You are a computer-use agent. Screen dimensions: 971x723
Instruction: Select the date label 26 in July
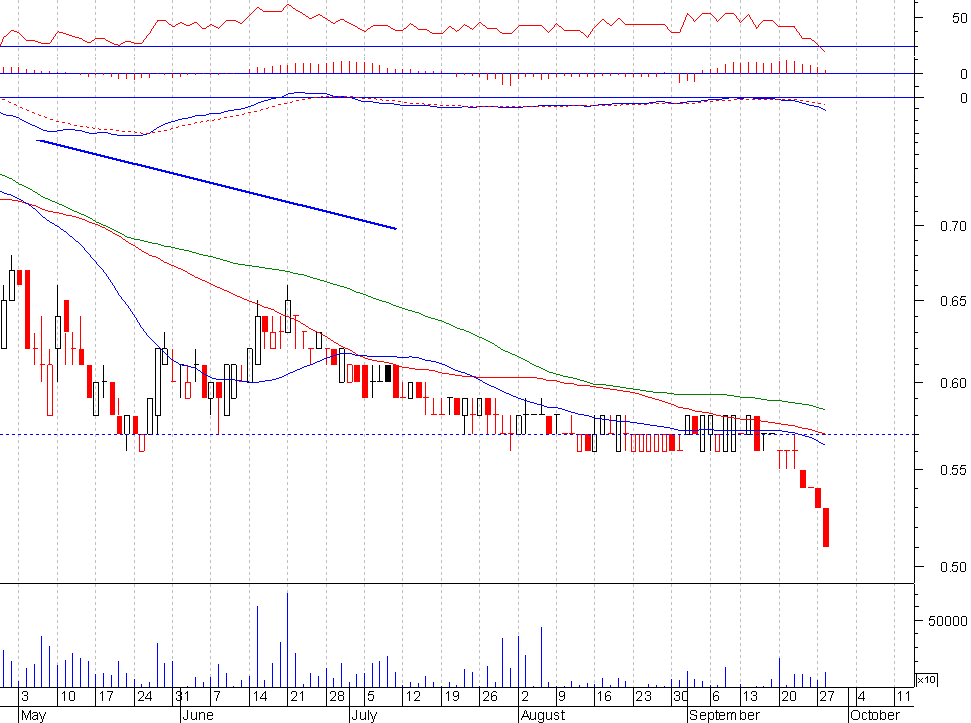click(490, 696)
